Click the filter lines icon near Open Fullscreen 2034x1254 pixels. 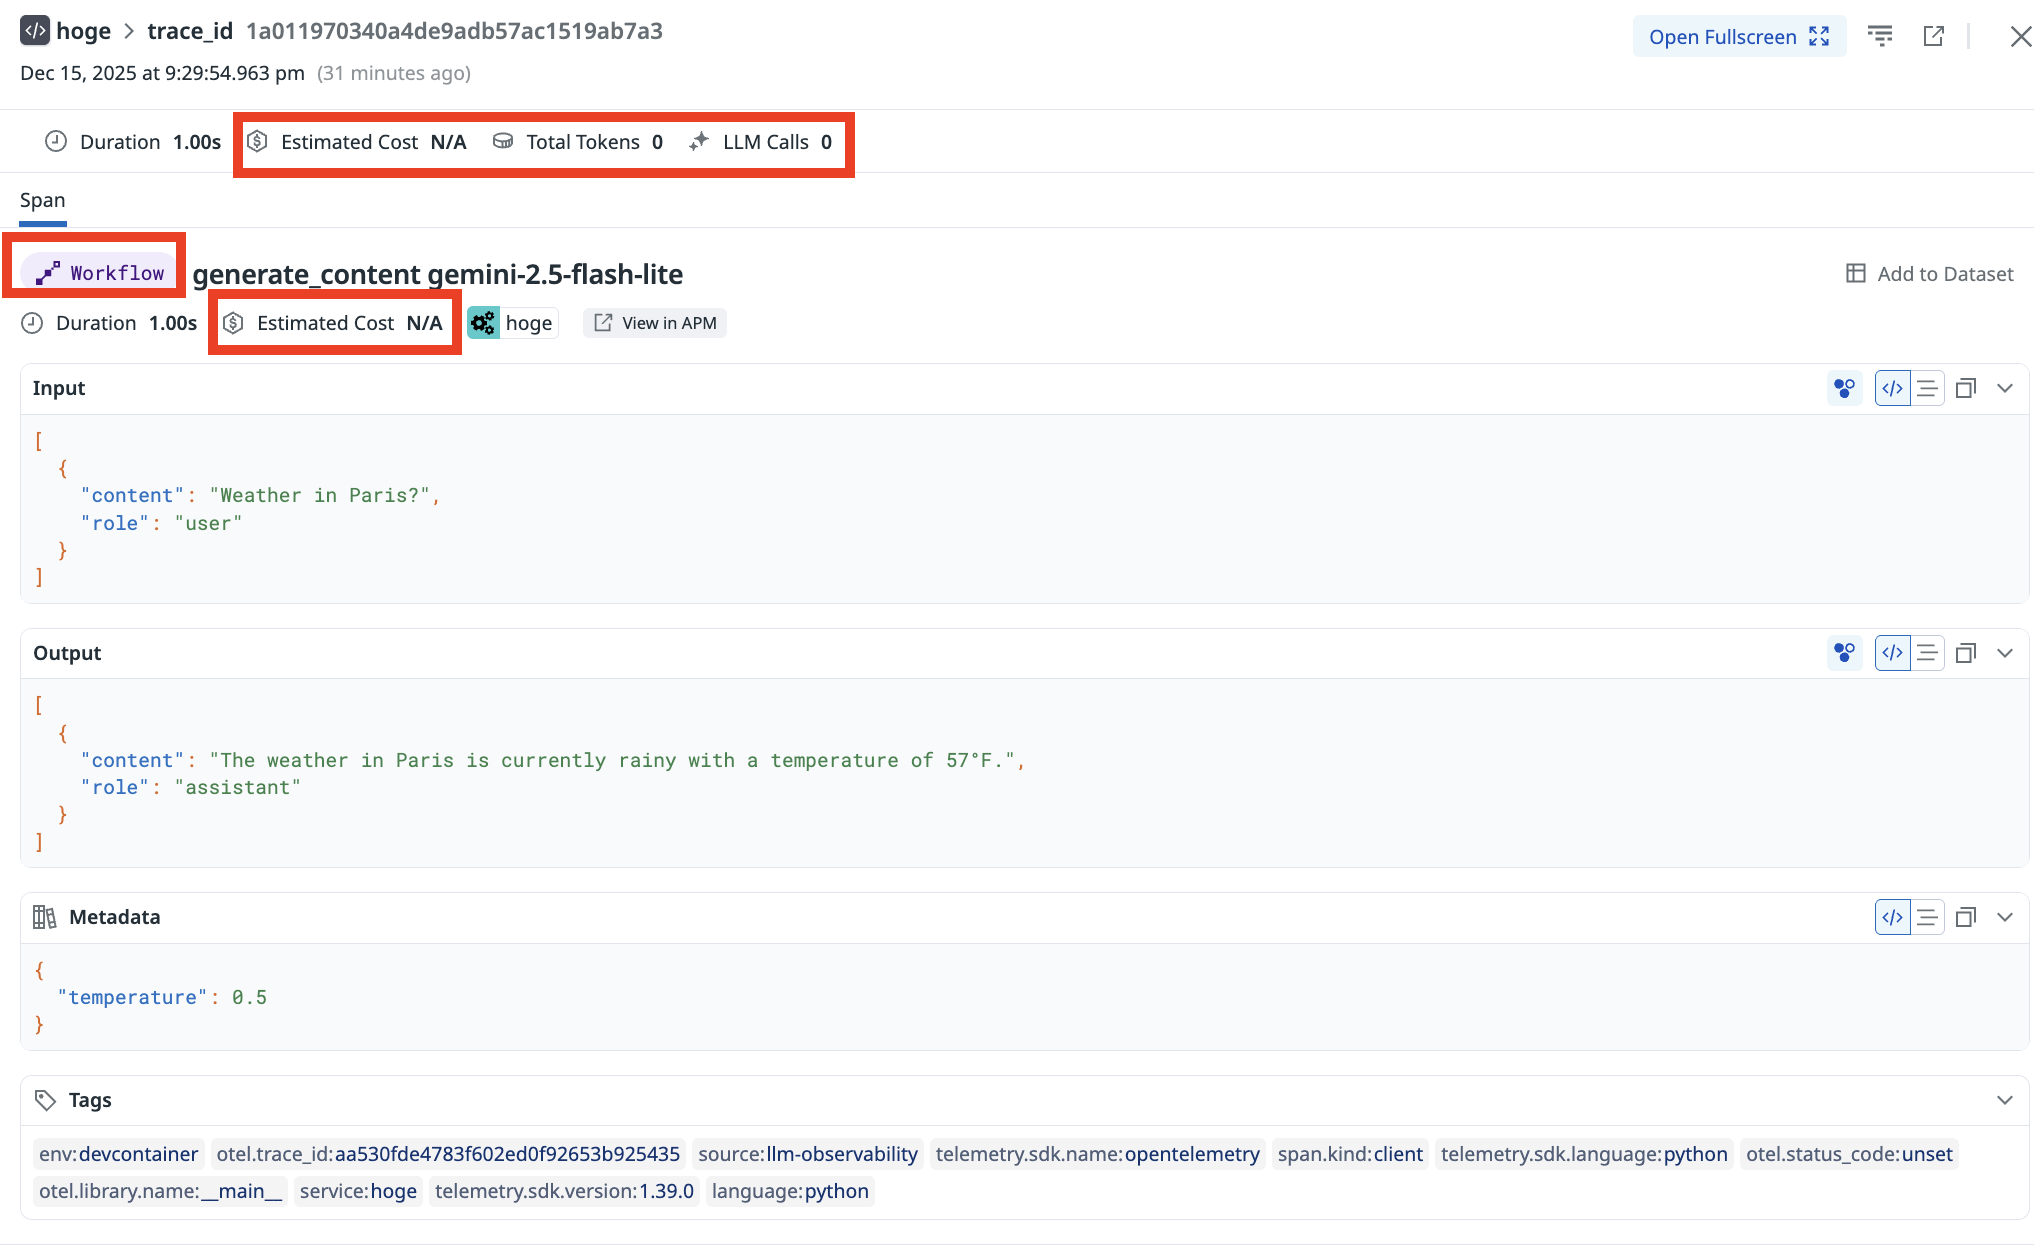click(1880, 37)
